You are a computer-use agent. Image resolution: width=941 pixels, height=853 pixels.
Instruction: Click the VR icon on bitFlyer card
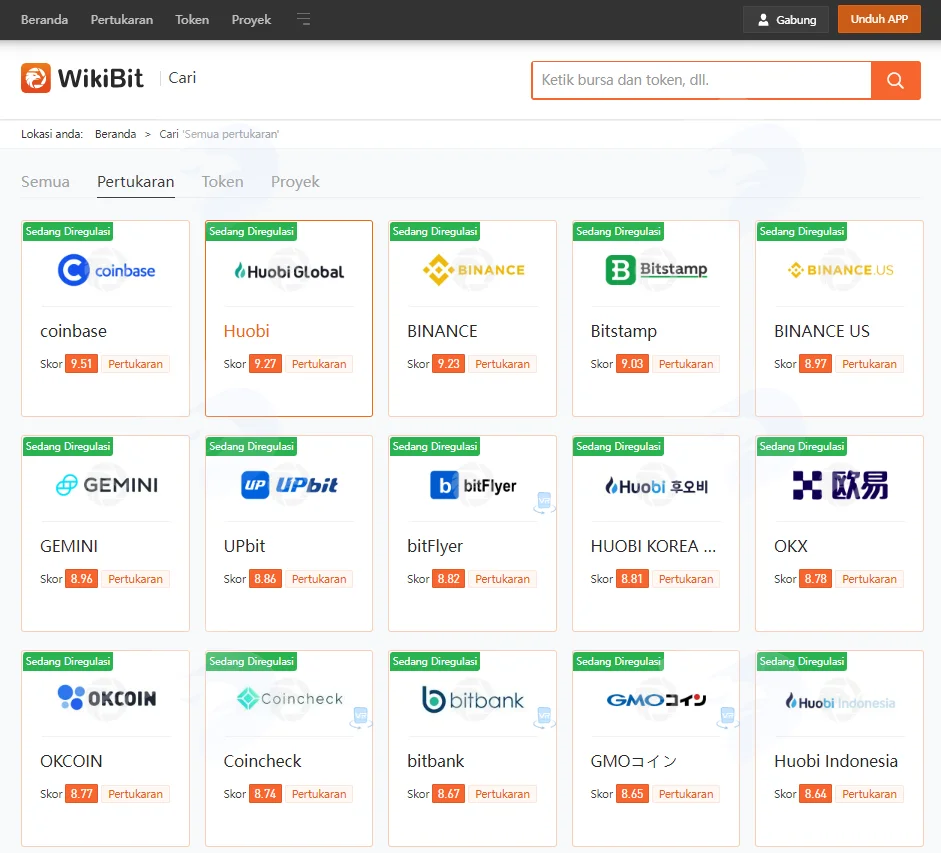point(544,502)
